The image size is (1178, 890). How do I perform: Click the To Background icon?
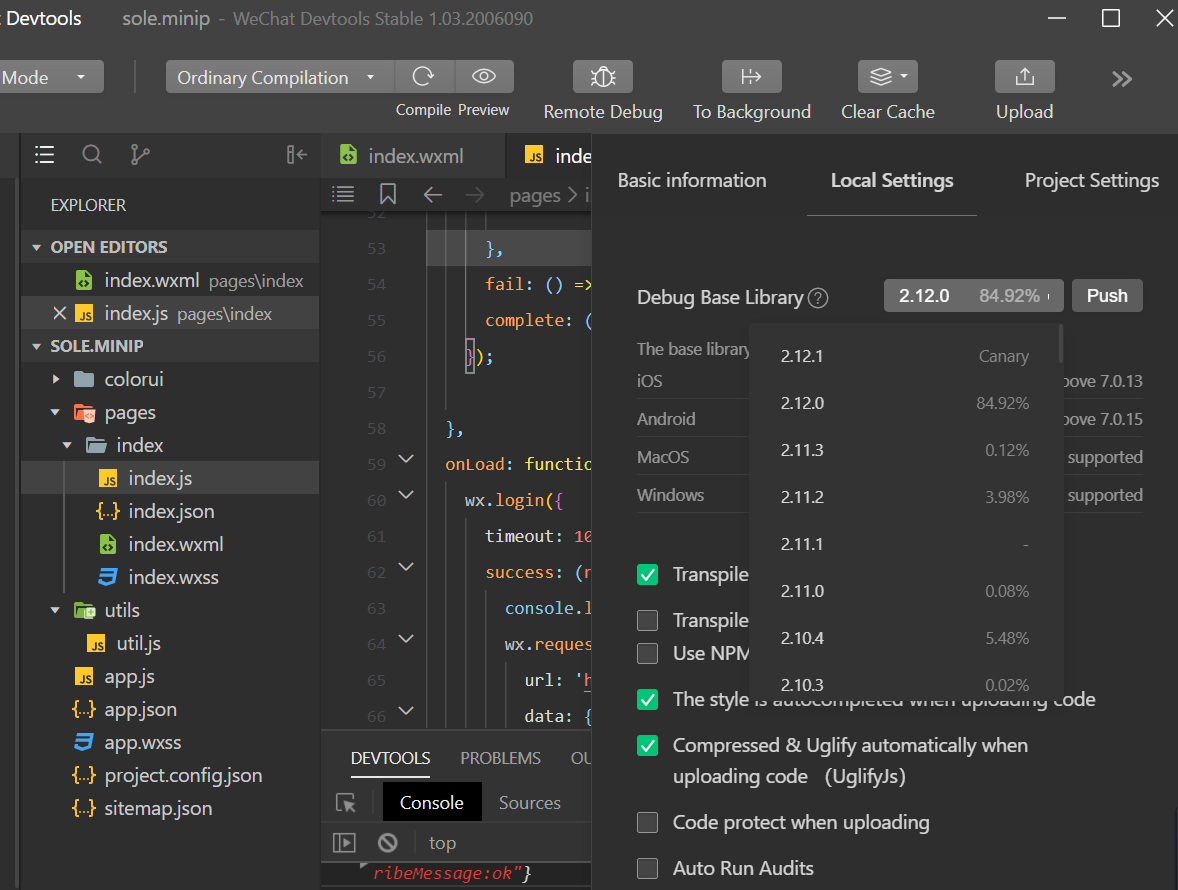751,77
